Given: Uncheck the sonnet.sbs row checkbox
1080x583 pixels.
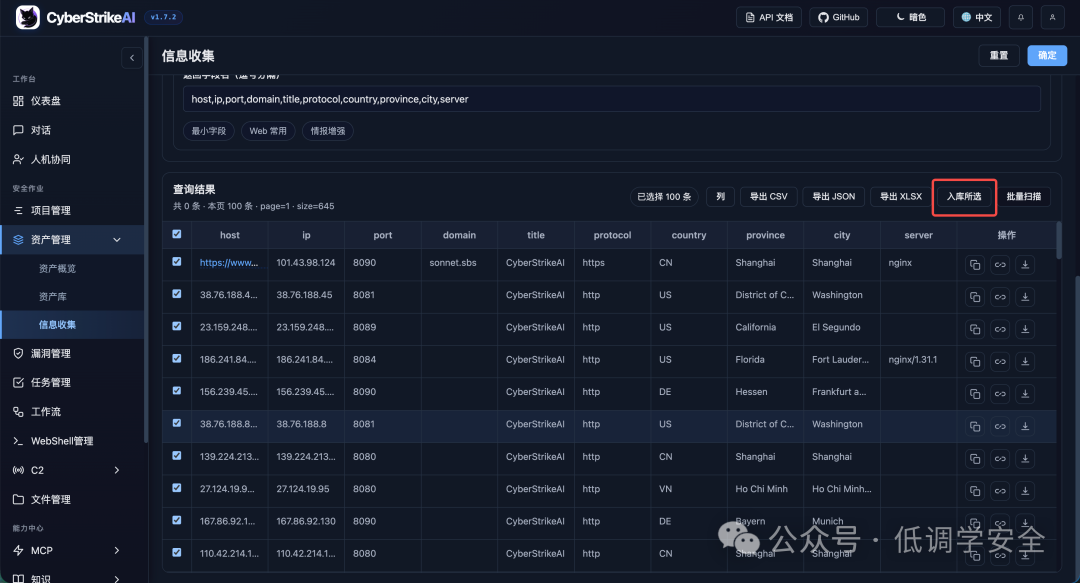Looking at the screenshot, I should [177, 262].
